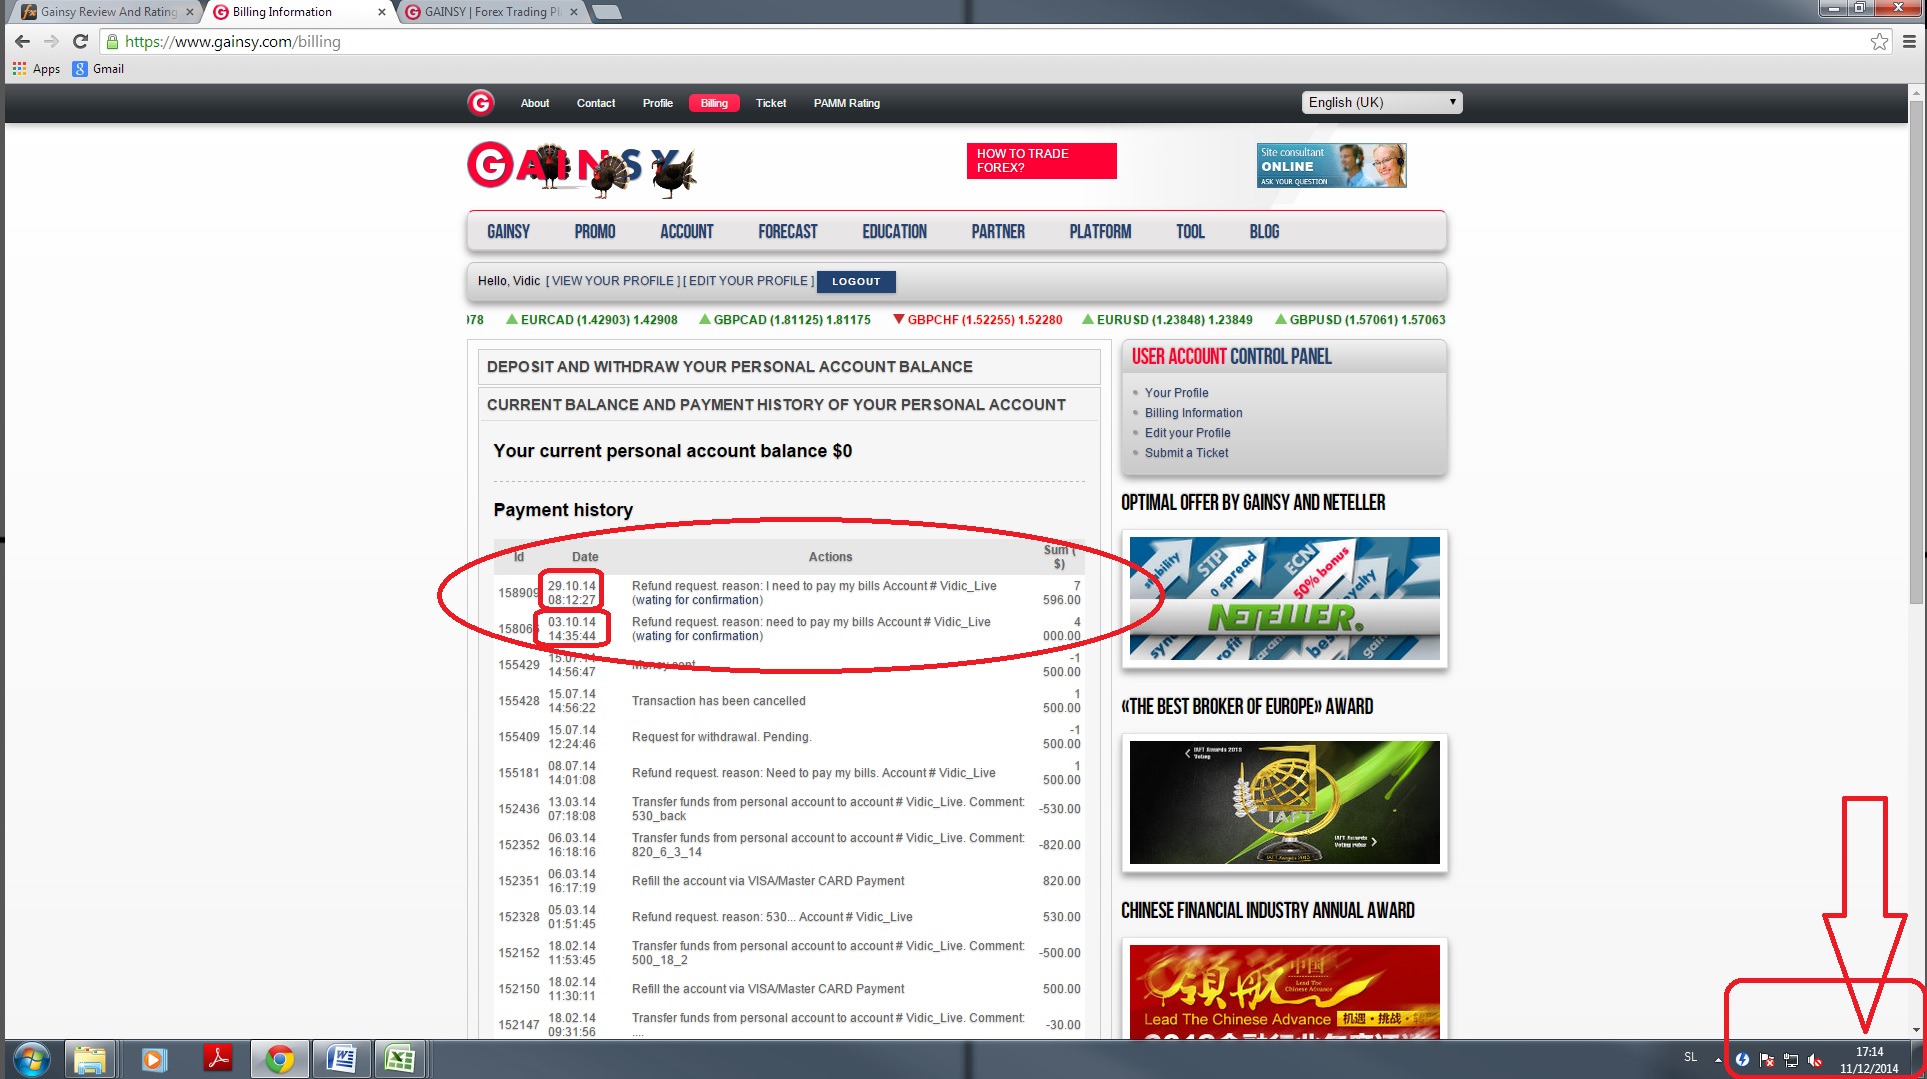Open Microsoft Word from the taskbar
Image resolution: width=1927 pixels, height=1079 pixels.
(x=341, y=1059)
